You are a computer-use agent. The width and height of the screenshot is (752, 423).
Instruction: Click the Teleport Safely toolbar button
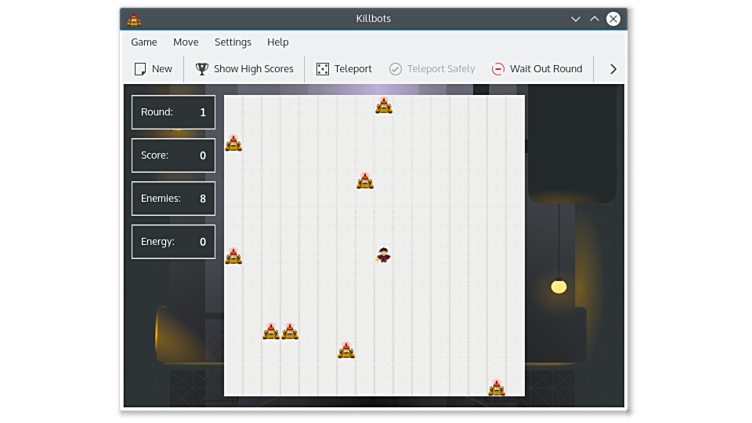(x=431, y=69)
